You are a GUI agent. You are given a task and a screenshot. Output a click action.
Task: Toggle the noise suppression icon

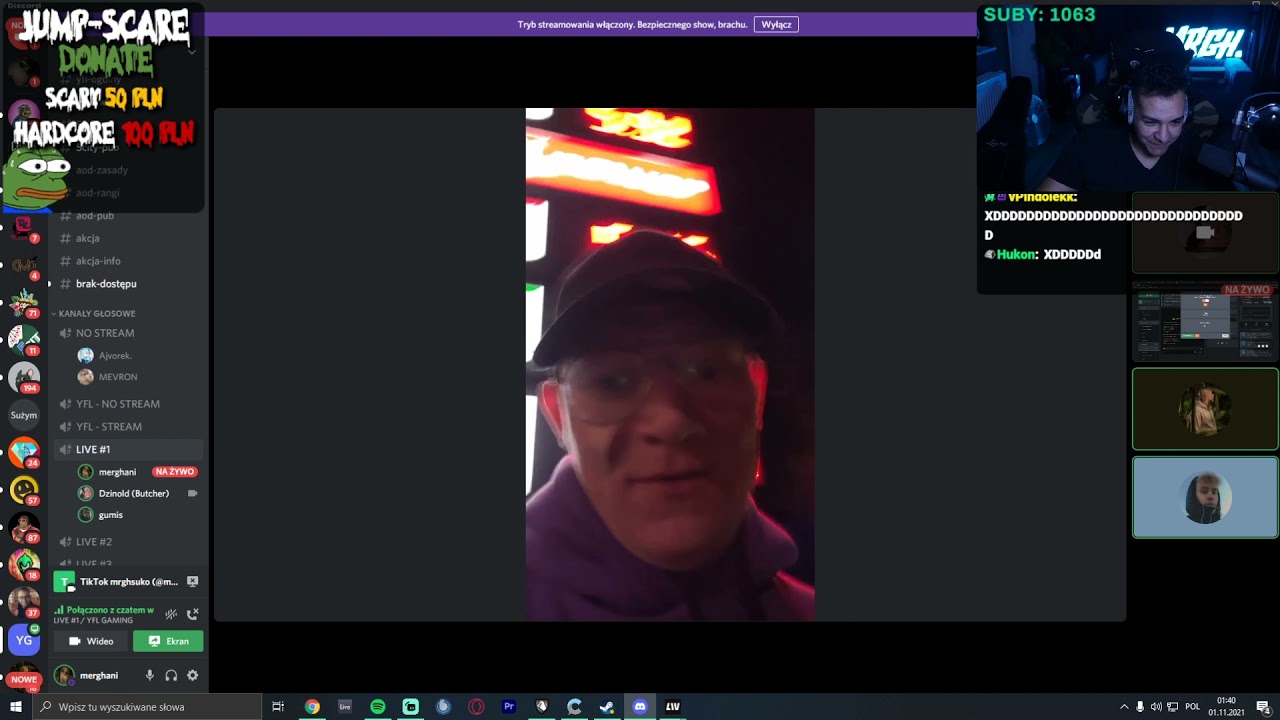[171, 614]
